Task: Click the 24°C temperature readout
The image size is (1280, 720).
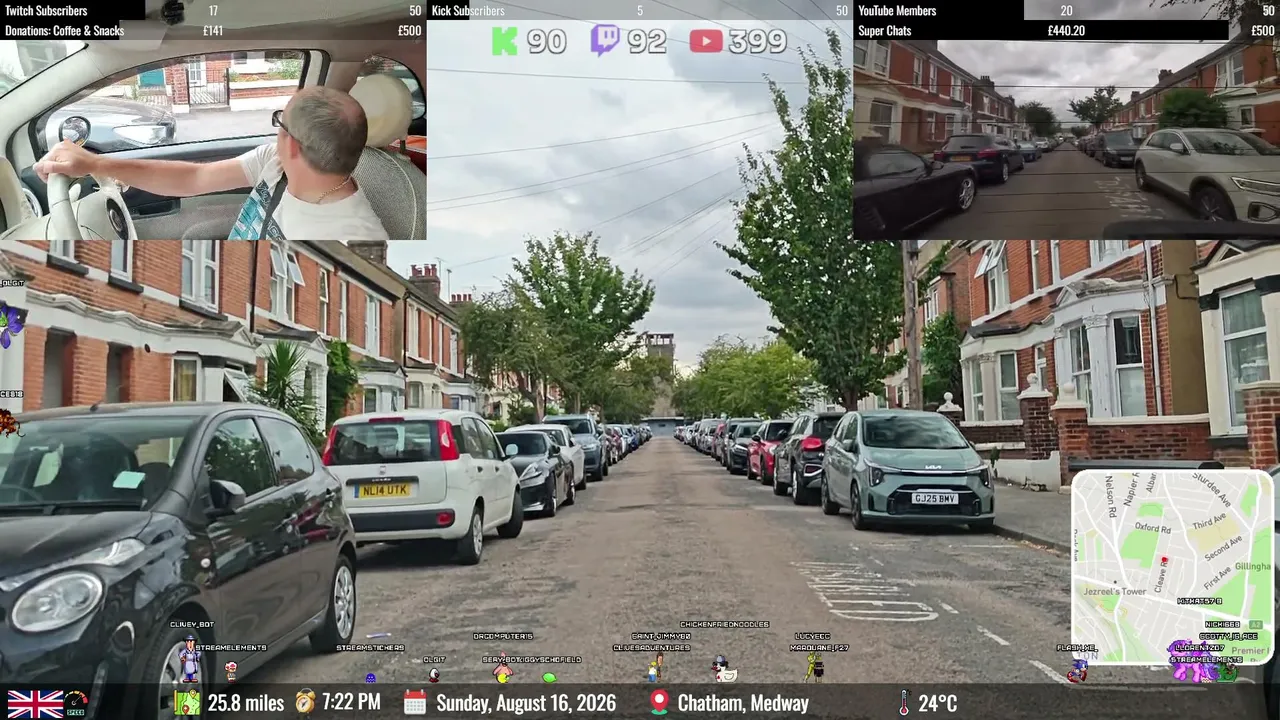Action: tap(937, 703)
